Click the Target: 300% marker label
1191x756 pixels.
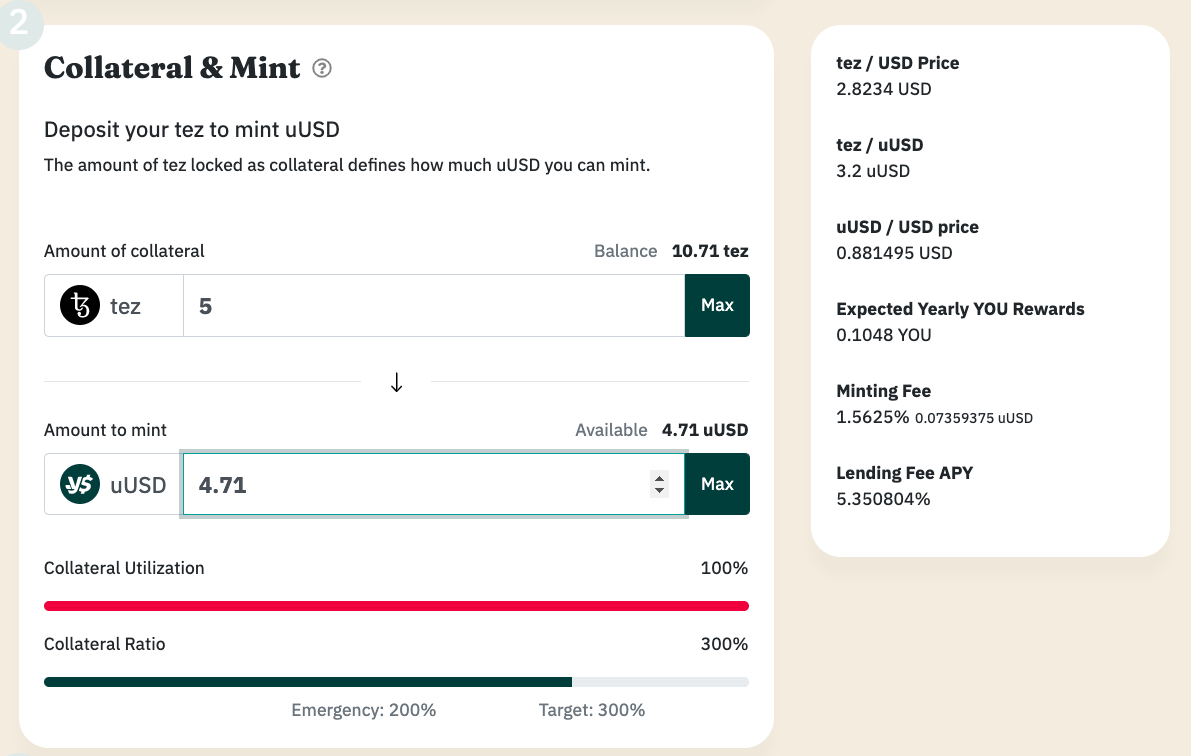pyautogui.click(x=592, y=711)
